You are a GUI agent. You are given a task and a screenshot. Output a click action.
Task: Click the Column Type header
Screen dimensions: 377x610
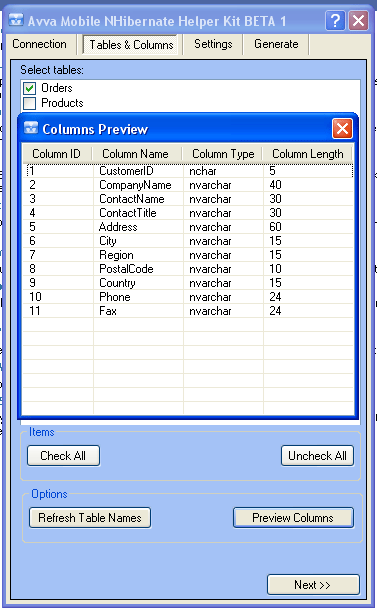(x=223, y=154)
